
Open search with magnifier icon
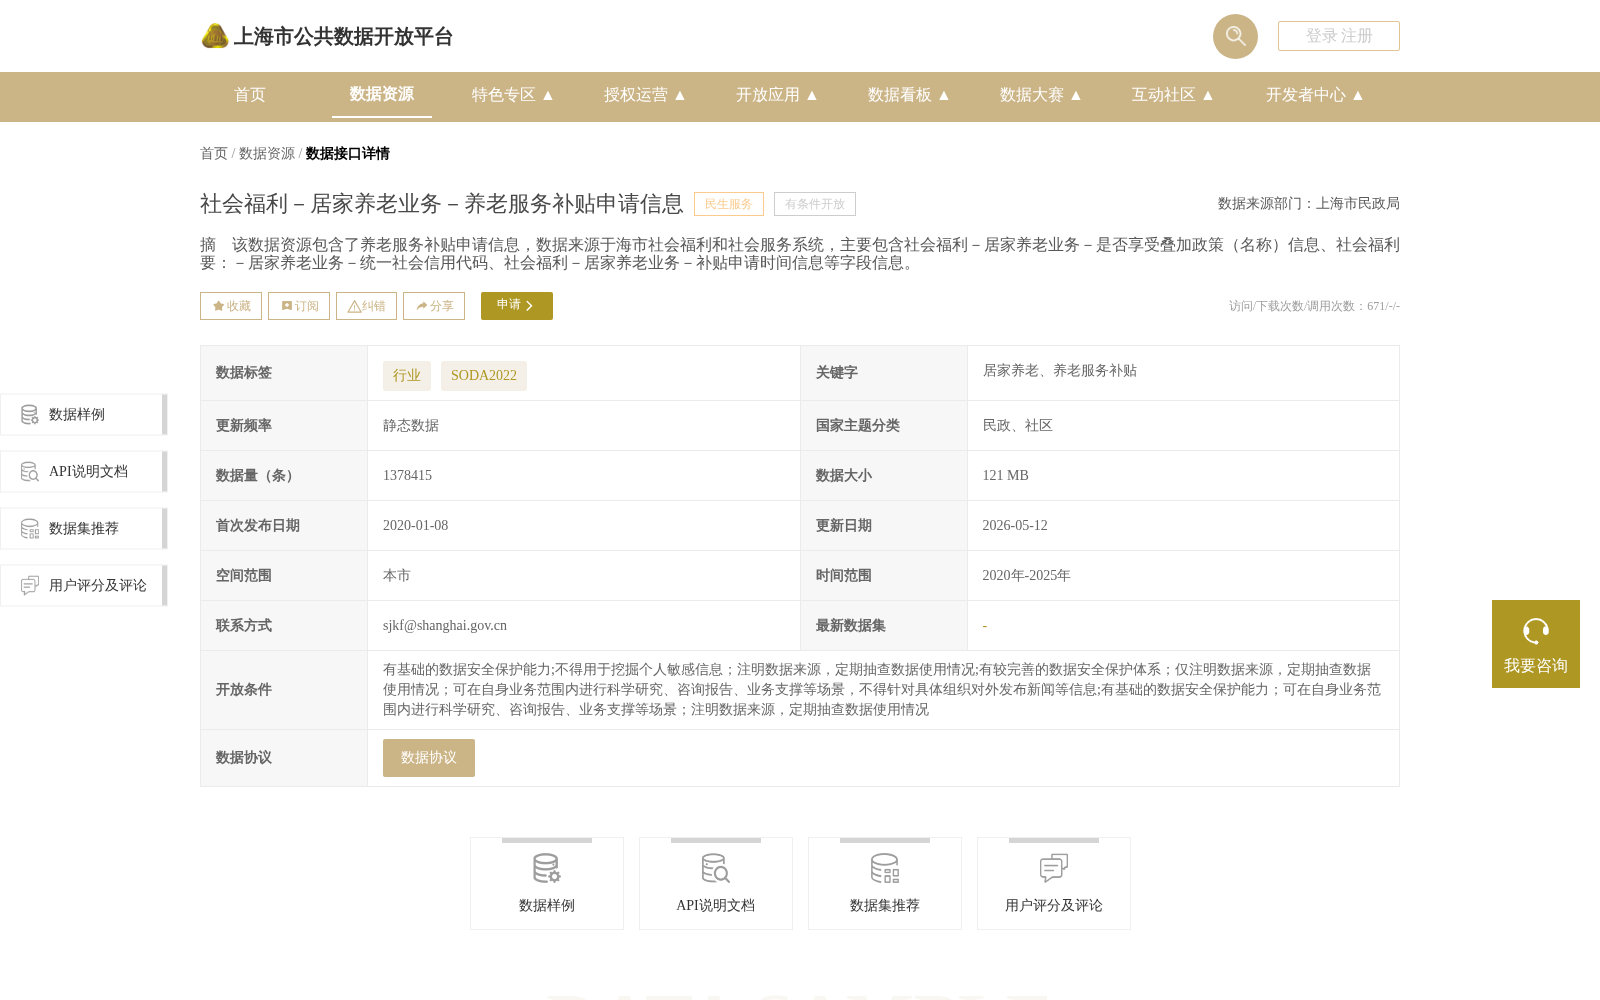pos(1235,36)
